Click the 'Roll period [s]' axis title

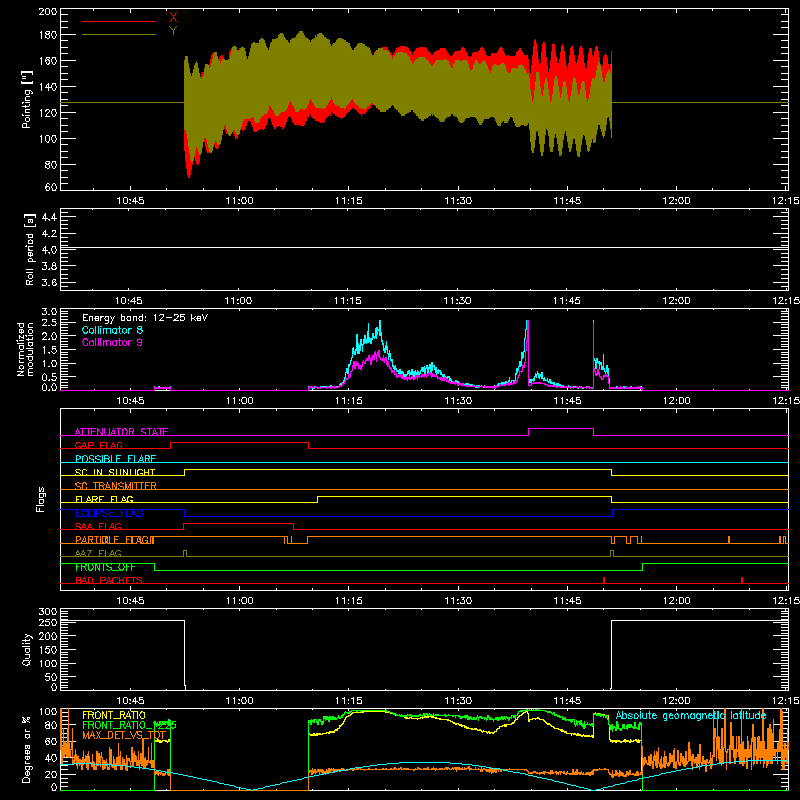click(x=30, y=249)
